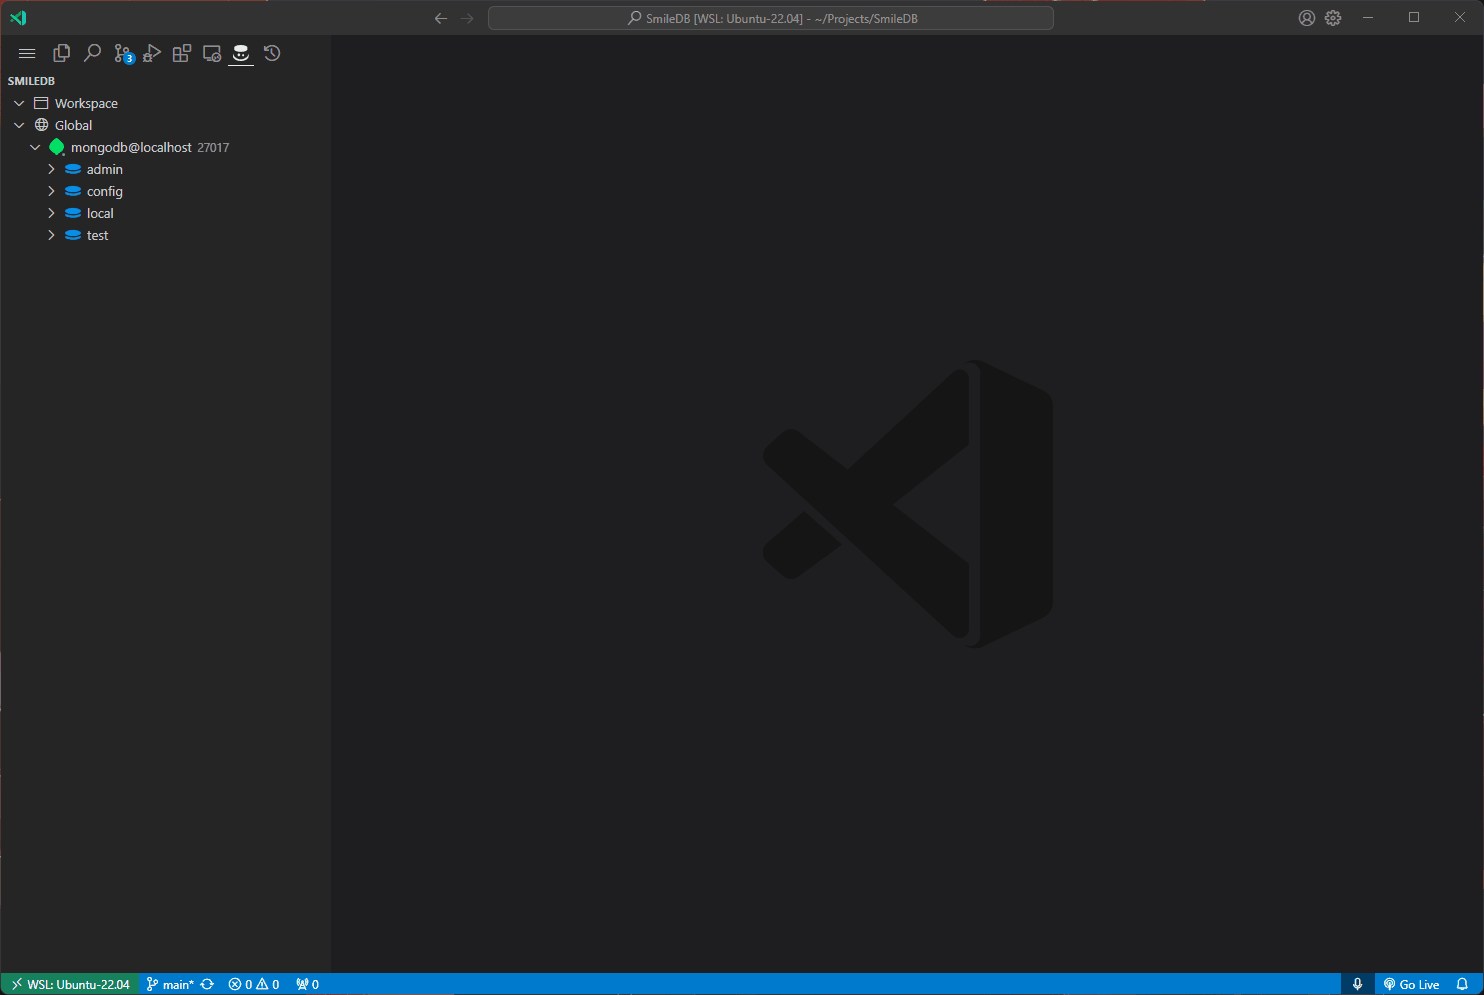
Task: Maximize the VS Code window
Action: tap(1414, 18)
